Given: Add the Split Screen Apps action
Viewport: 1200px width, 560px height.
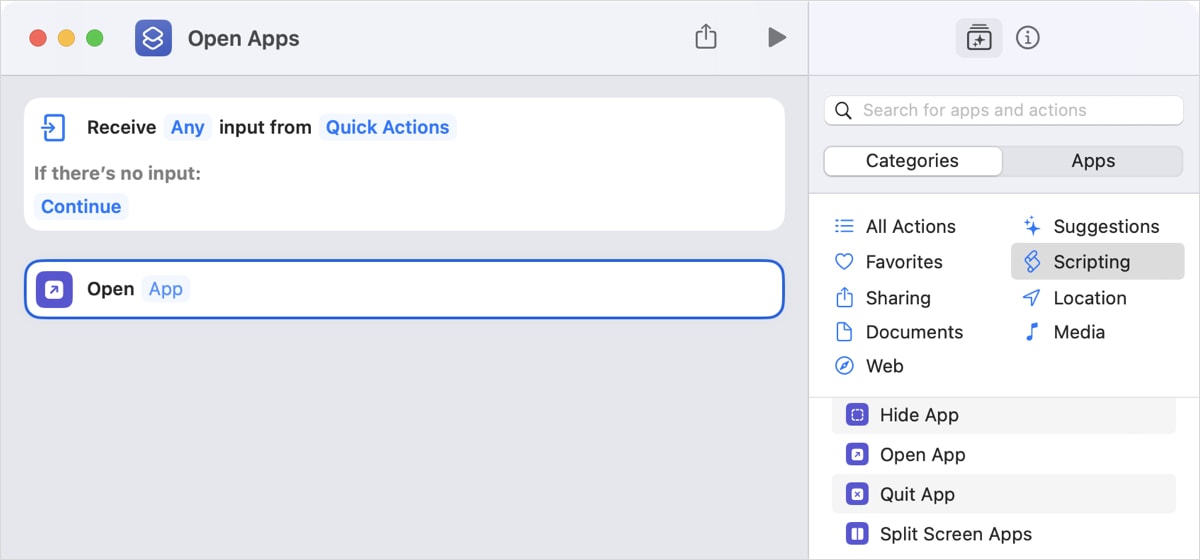Looking at the screenshot, I should [x=1003, y=534].
